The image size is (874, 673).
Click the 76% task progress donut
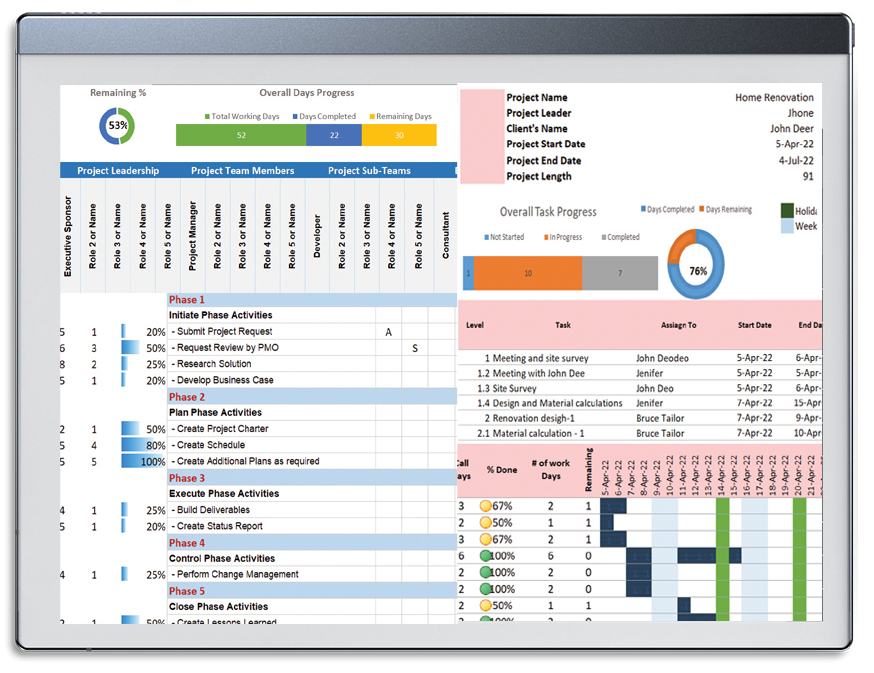(x=696, y=265)
